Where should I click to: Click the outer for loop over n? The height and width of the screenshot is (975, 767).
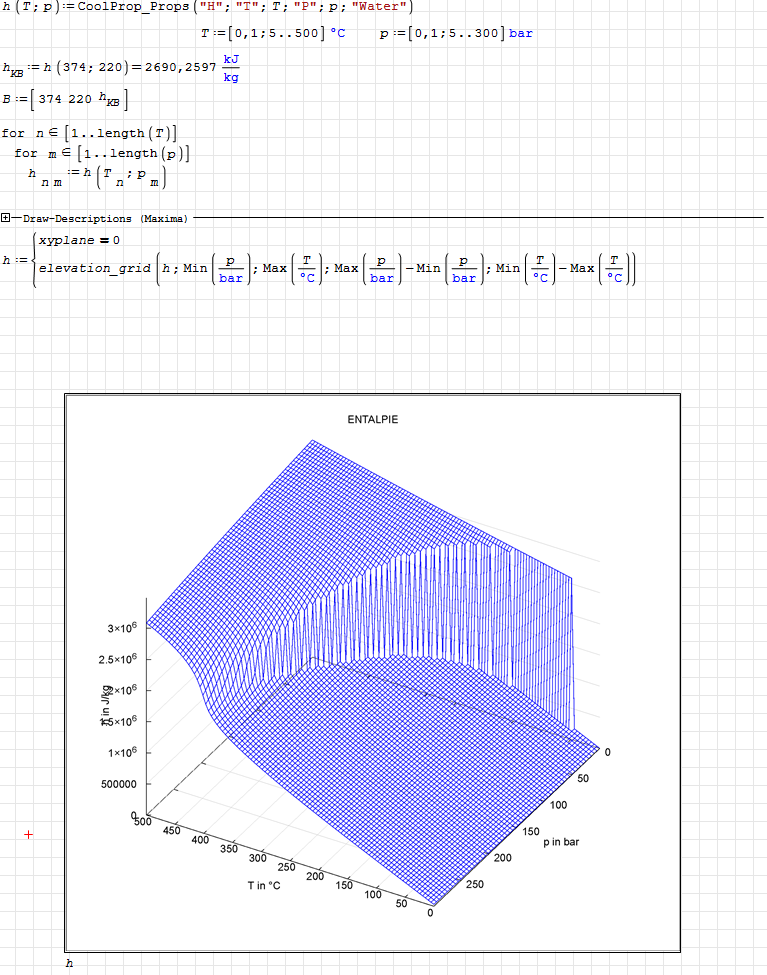pyautogui.click(x=90, y=133)
